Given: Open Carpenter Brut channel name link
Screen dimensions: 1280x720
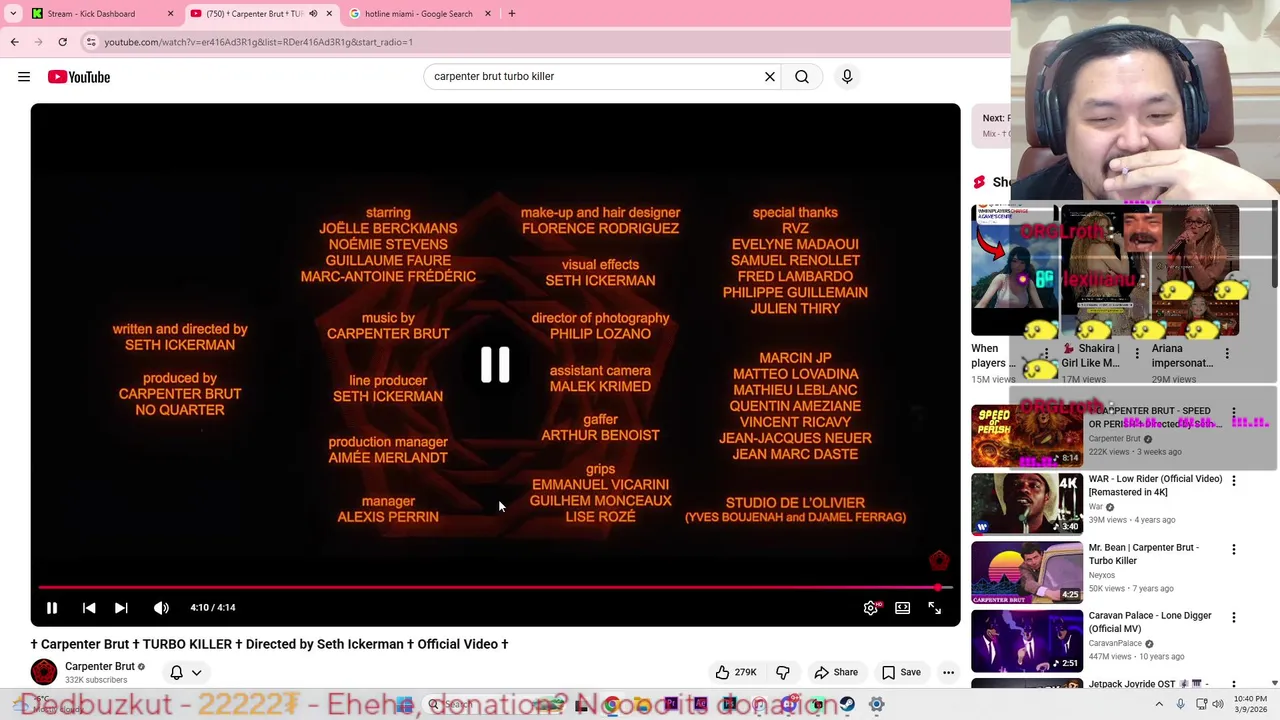Looking at the screenshot, I should (99, 667).
